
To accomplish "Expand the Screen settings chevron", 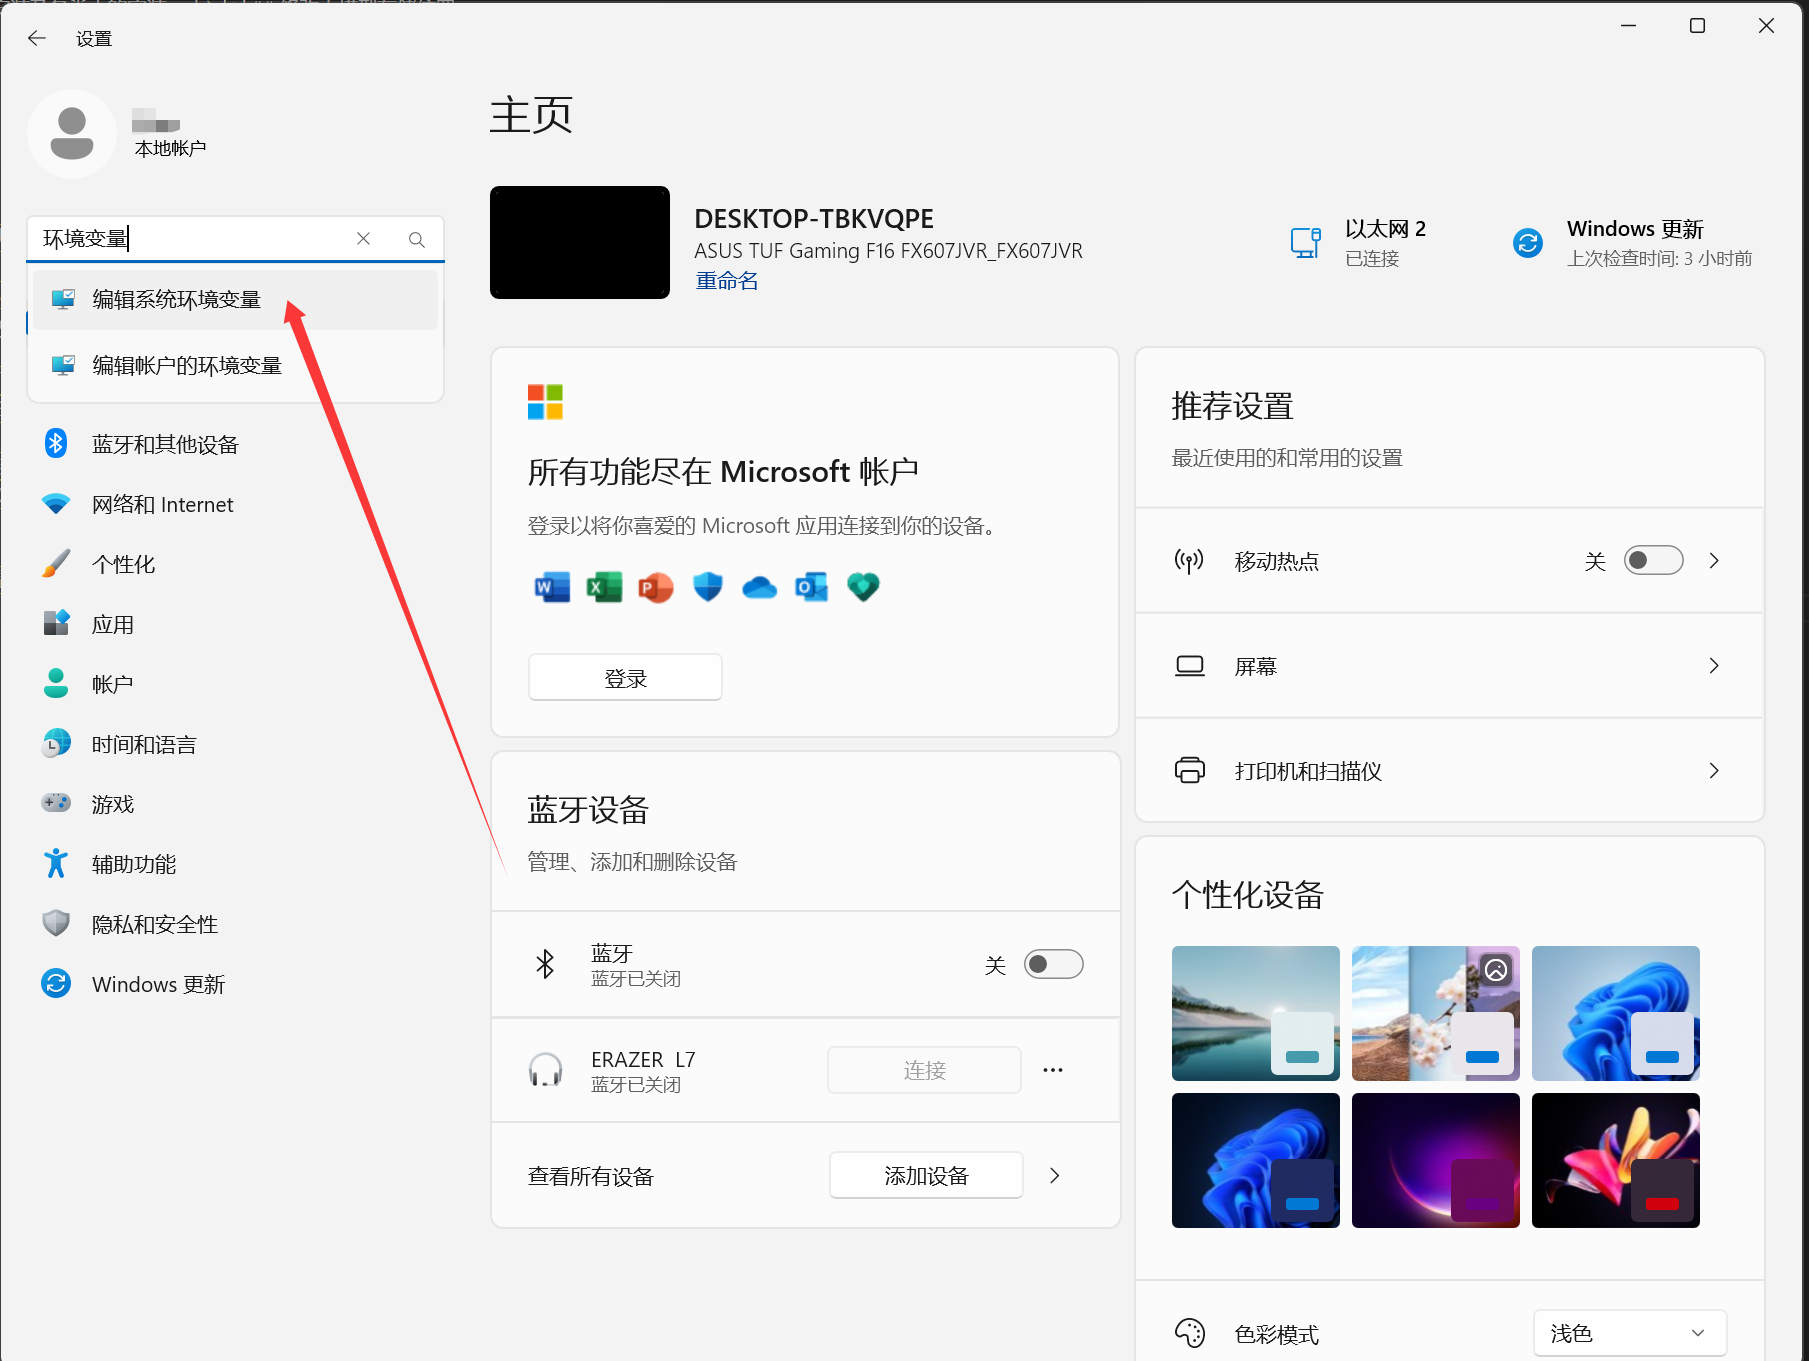I will tap(1714, 666).
